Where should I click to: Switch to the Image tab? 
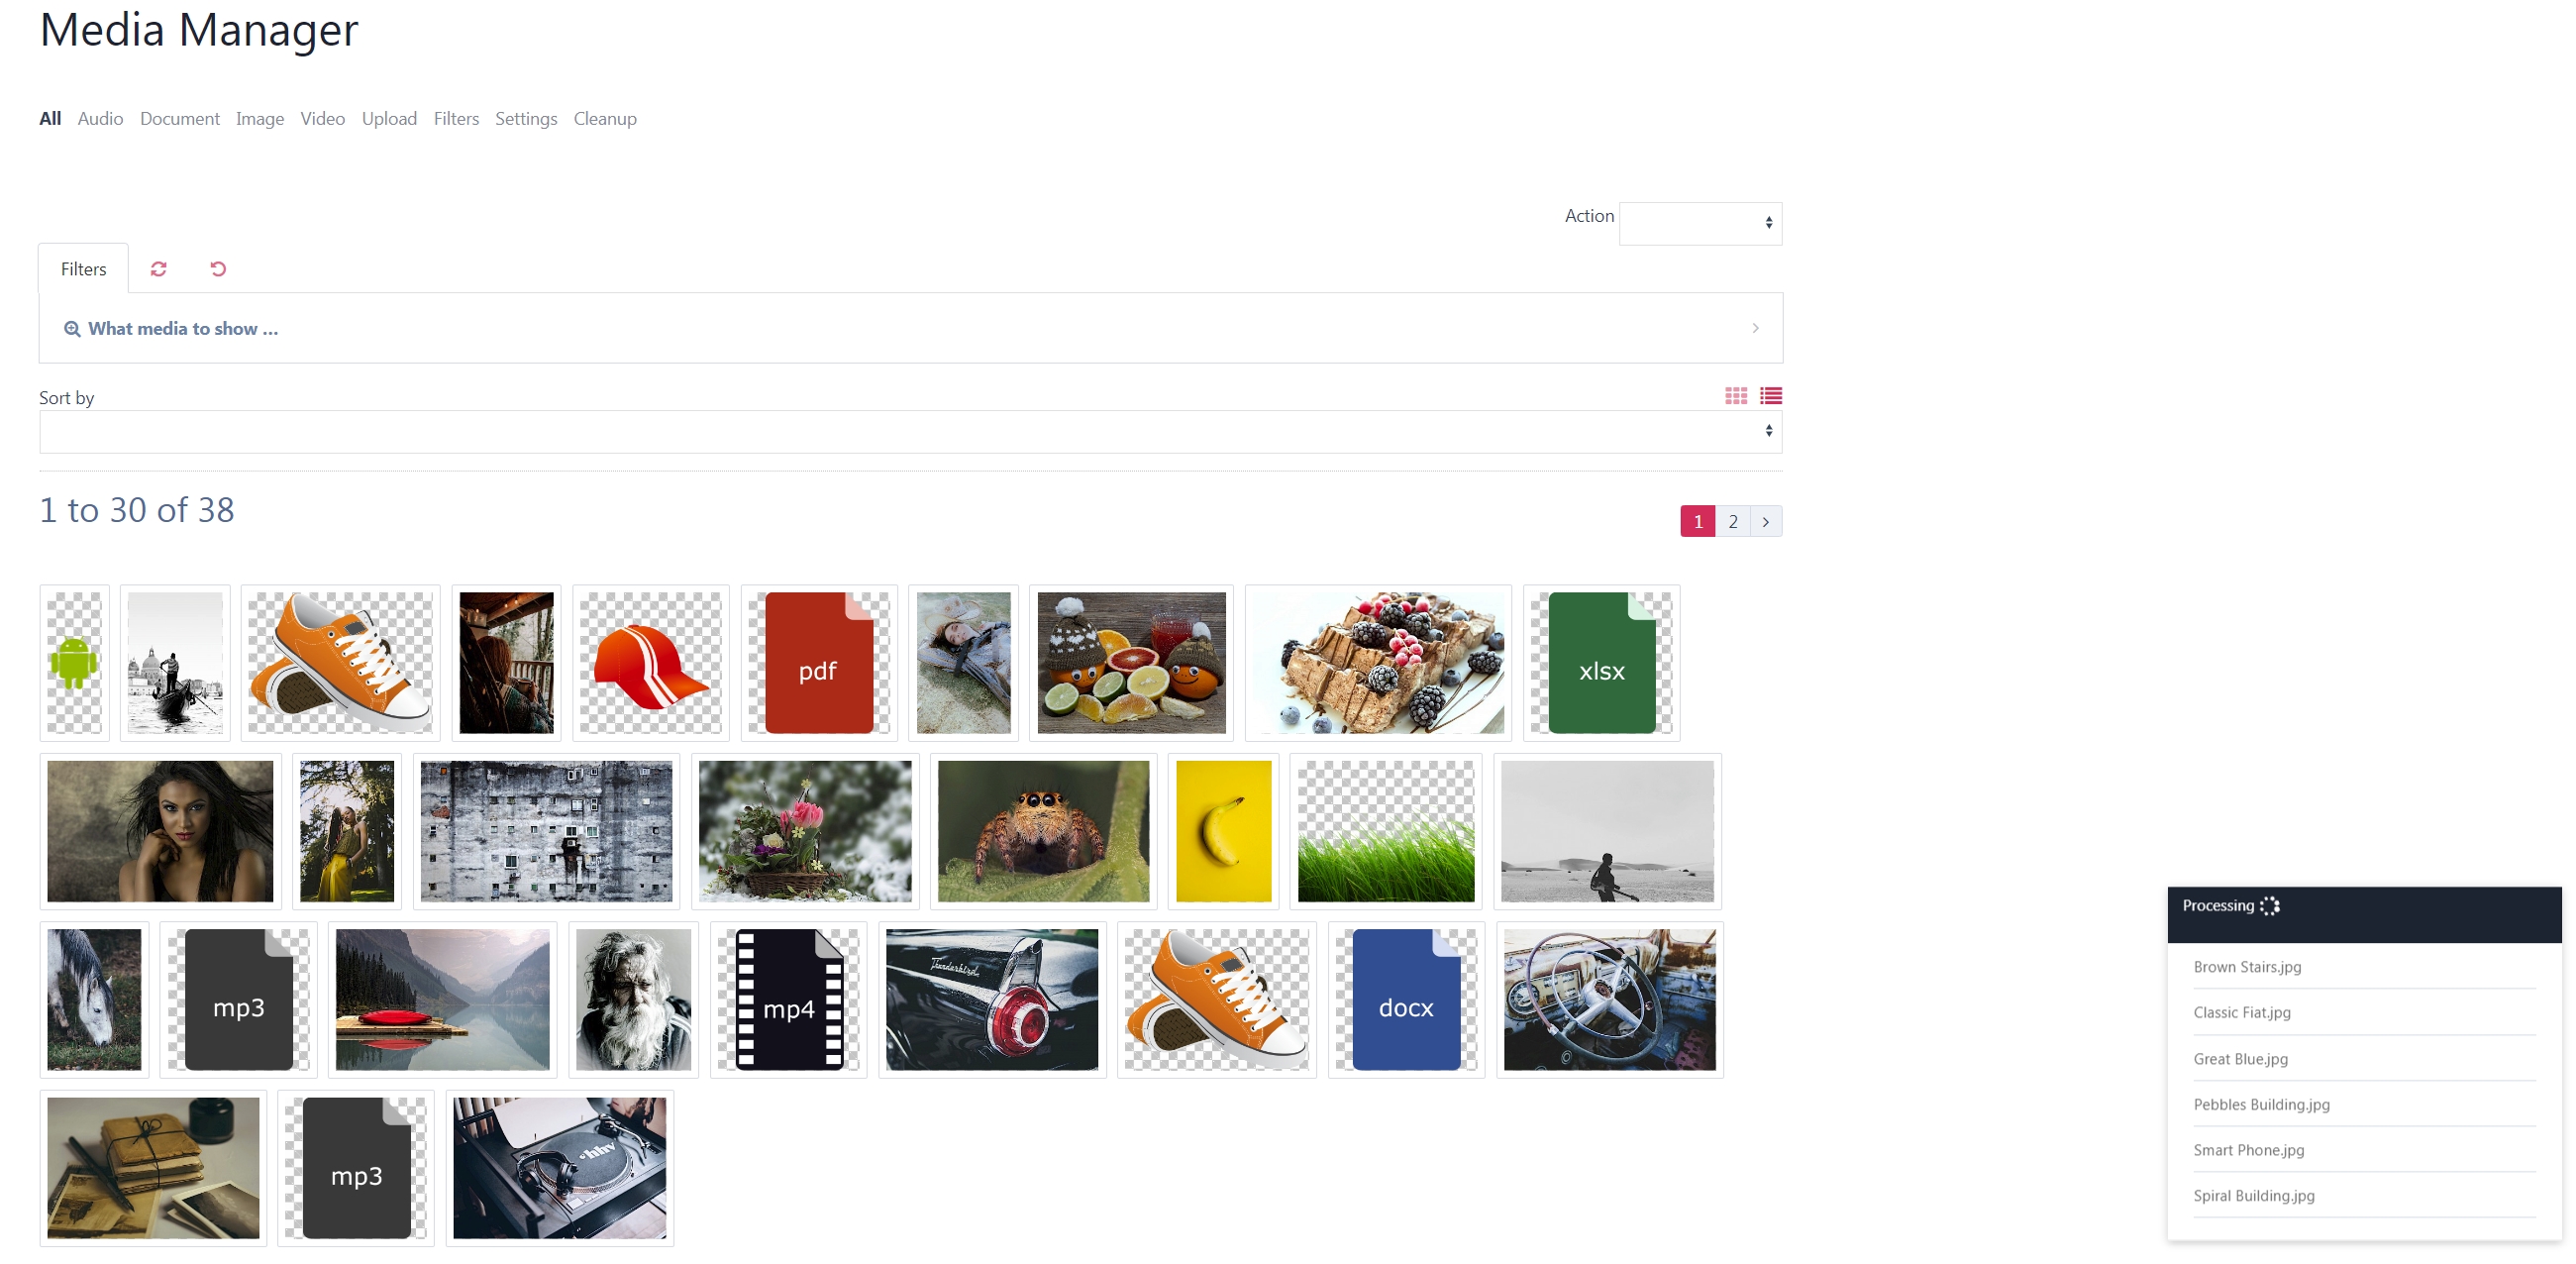click(x=260, y=119)
